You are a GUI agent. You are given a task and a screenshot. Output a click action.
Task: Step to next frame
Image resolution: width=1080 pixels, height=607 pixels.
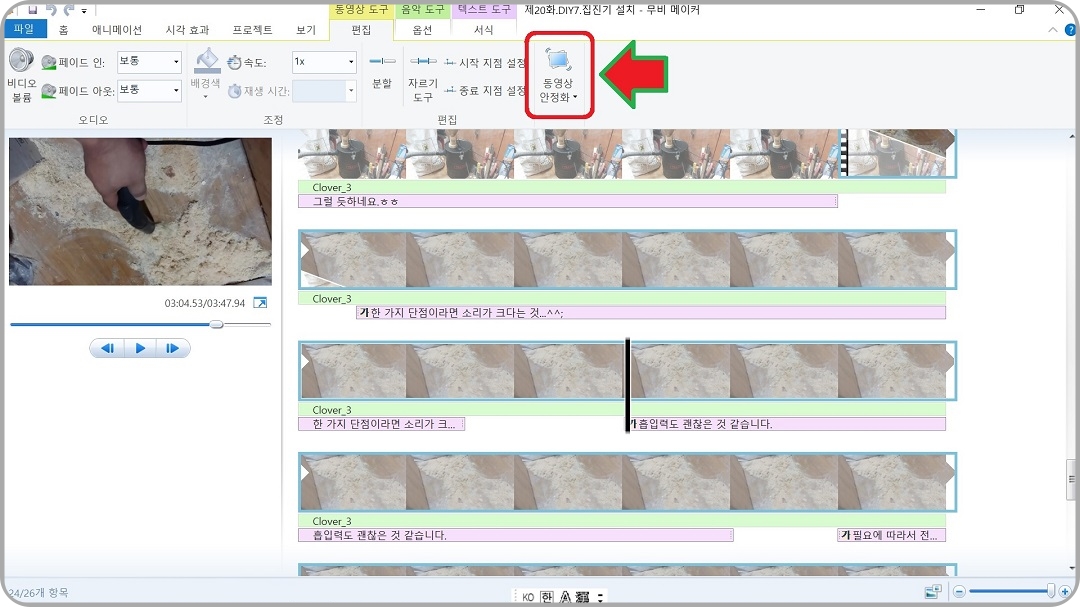173,349
